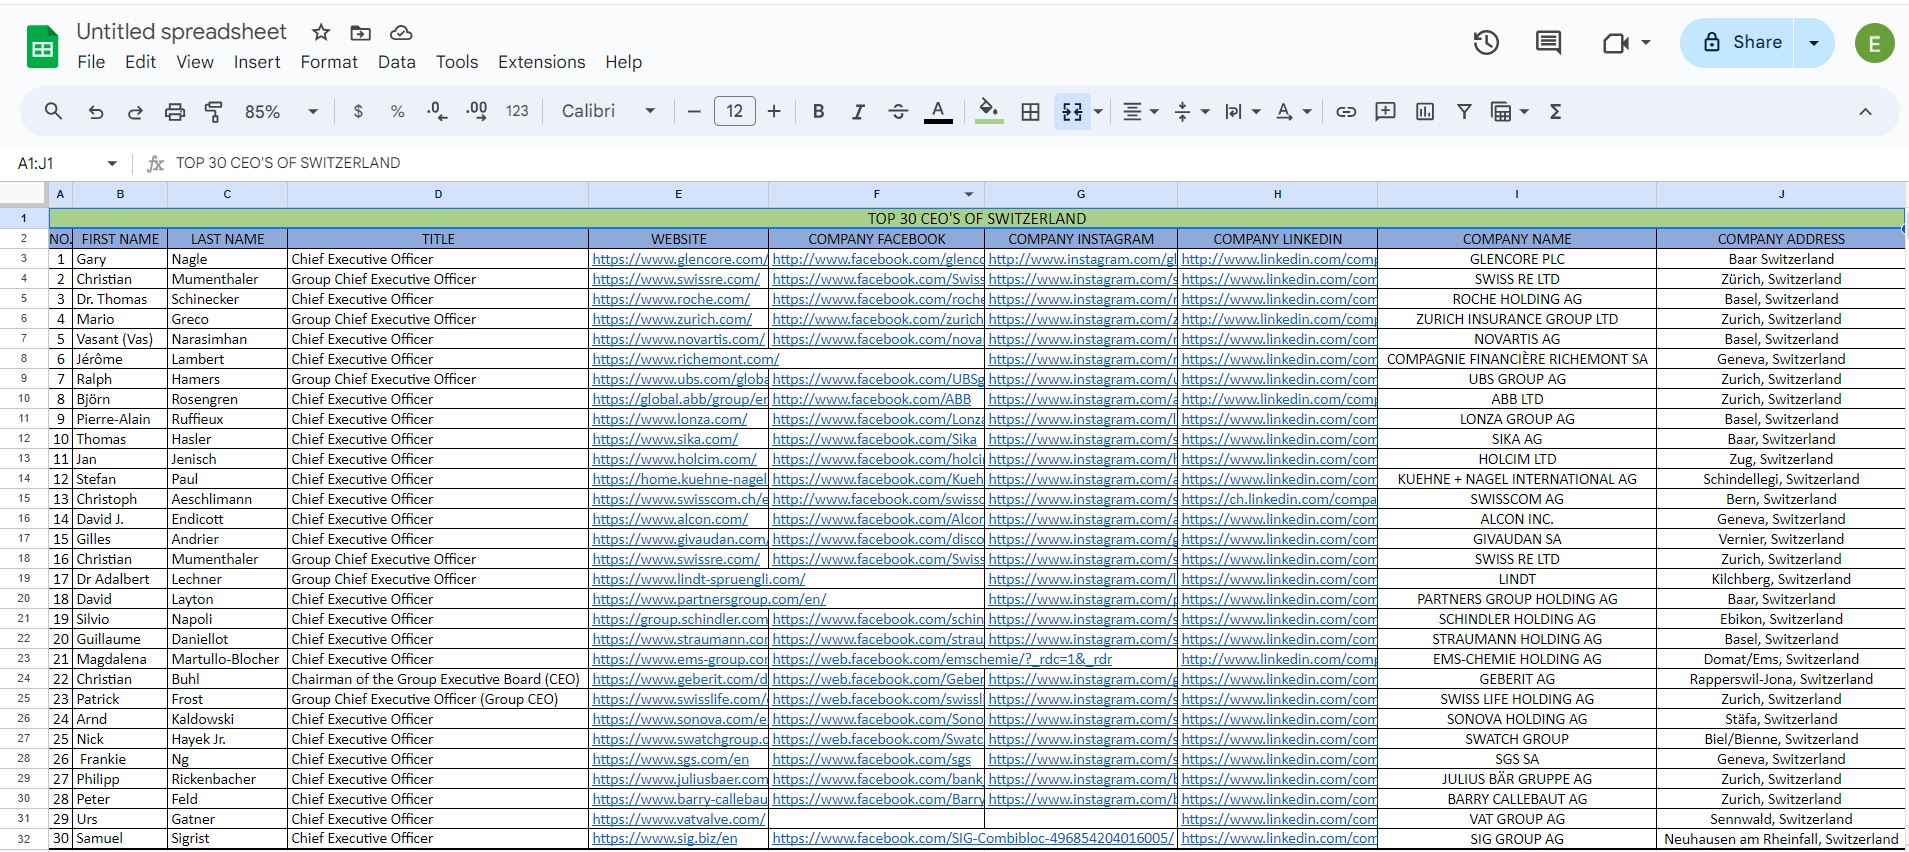Collapse the toolbar with chevron

click(1865, 112)
